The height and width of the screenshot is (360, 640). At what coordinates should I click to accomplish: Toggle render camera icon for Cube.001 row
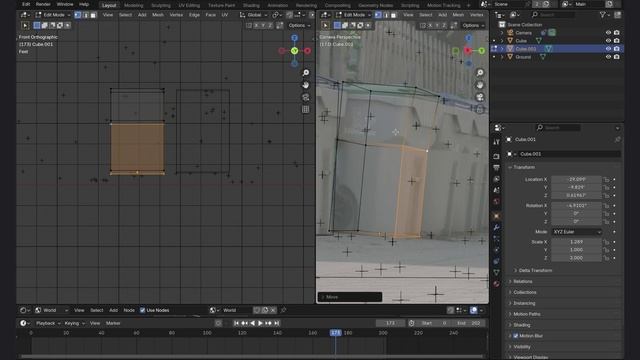tap(616, 49)
